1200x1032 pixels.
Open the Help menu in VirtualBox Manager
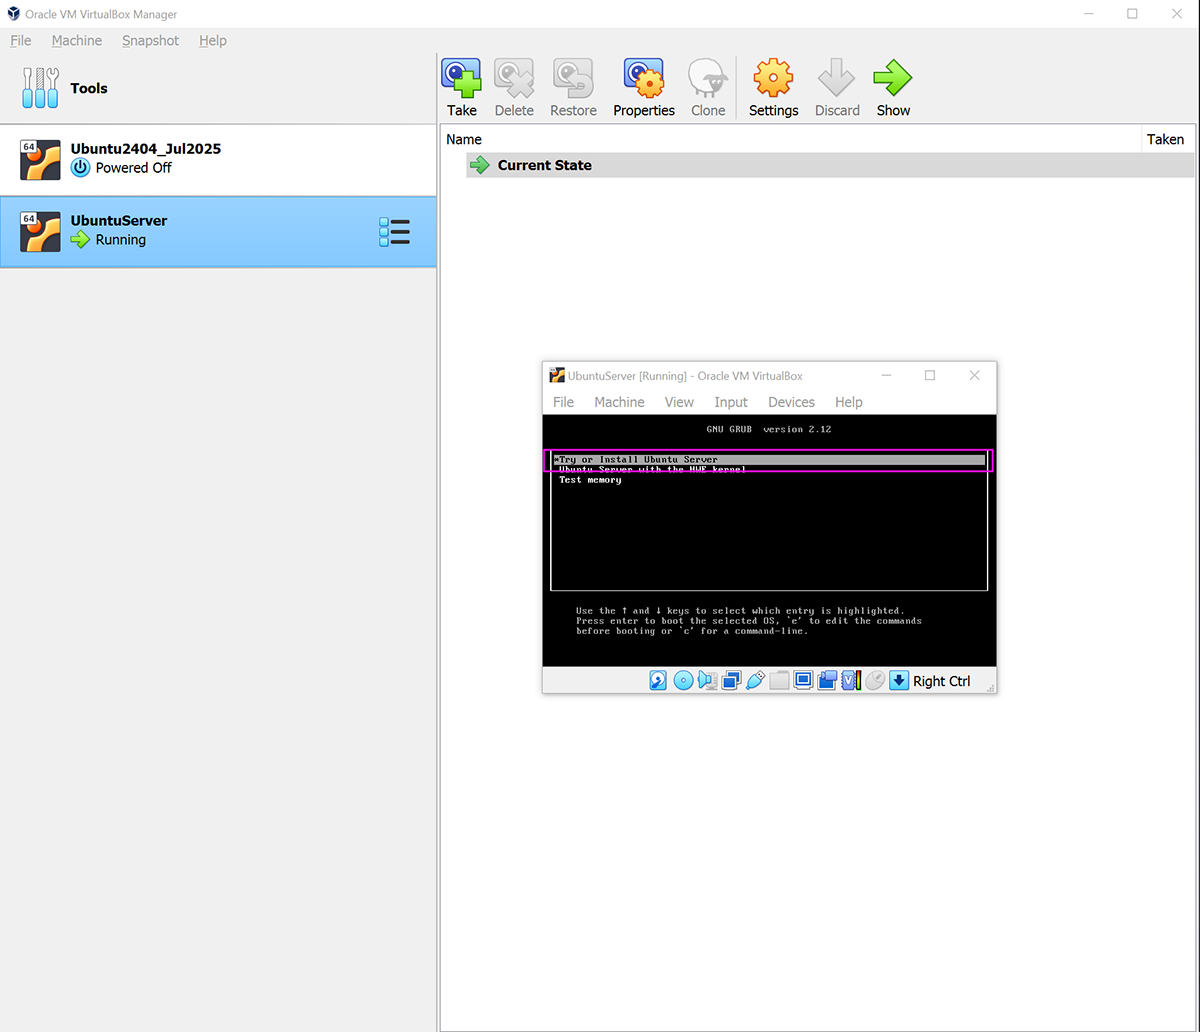pyautogui.click(x=213, y=41)
